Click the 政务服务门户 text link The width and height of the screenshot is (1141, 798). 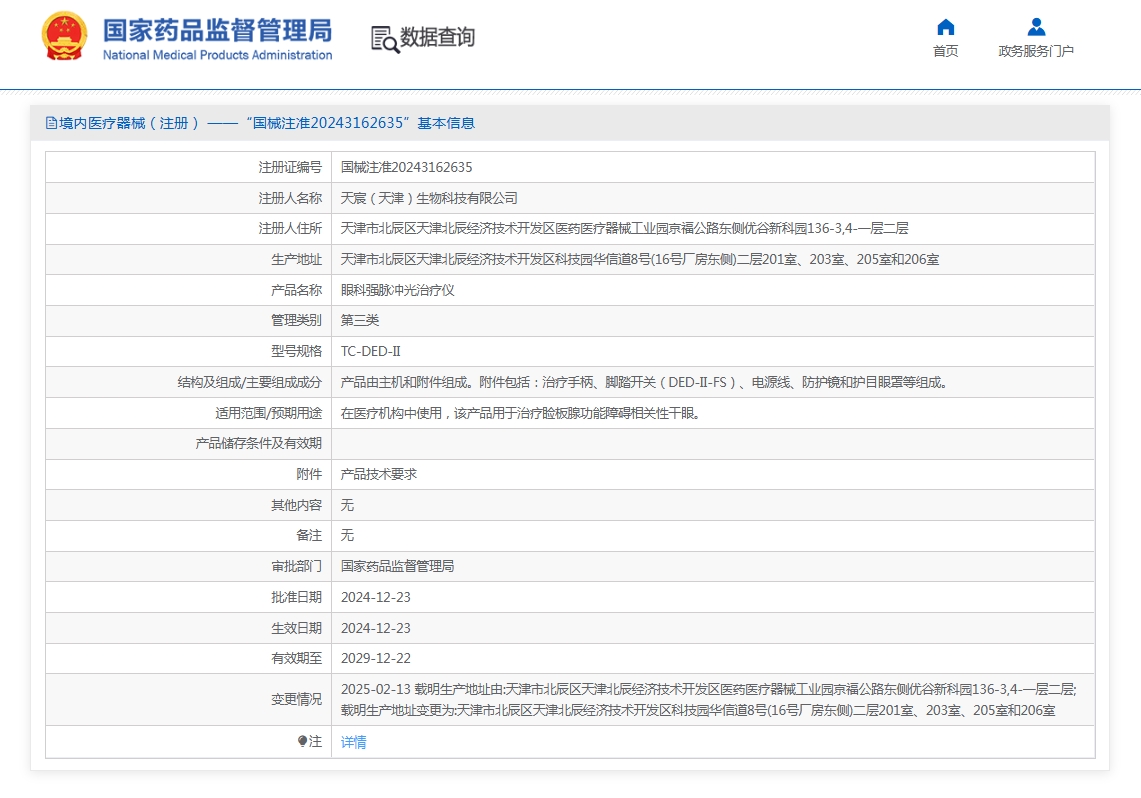click(1036, 51)
